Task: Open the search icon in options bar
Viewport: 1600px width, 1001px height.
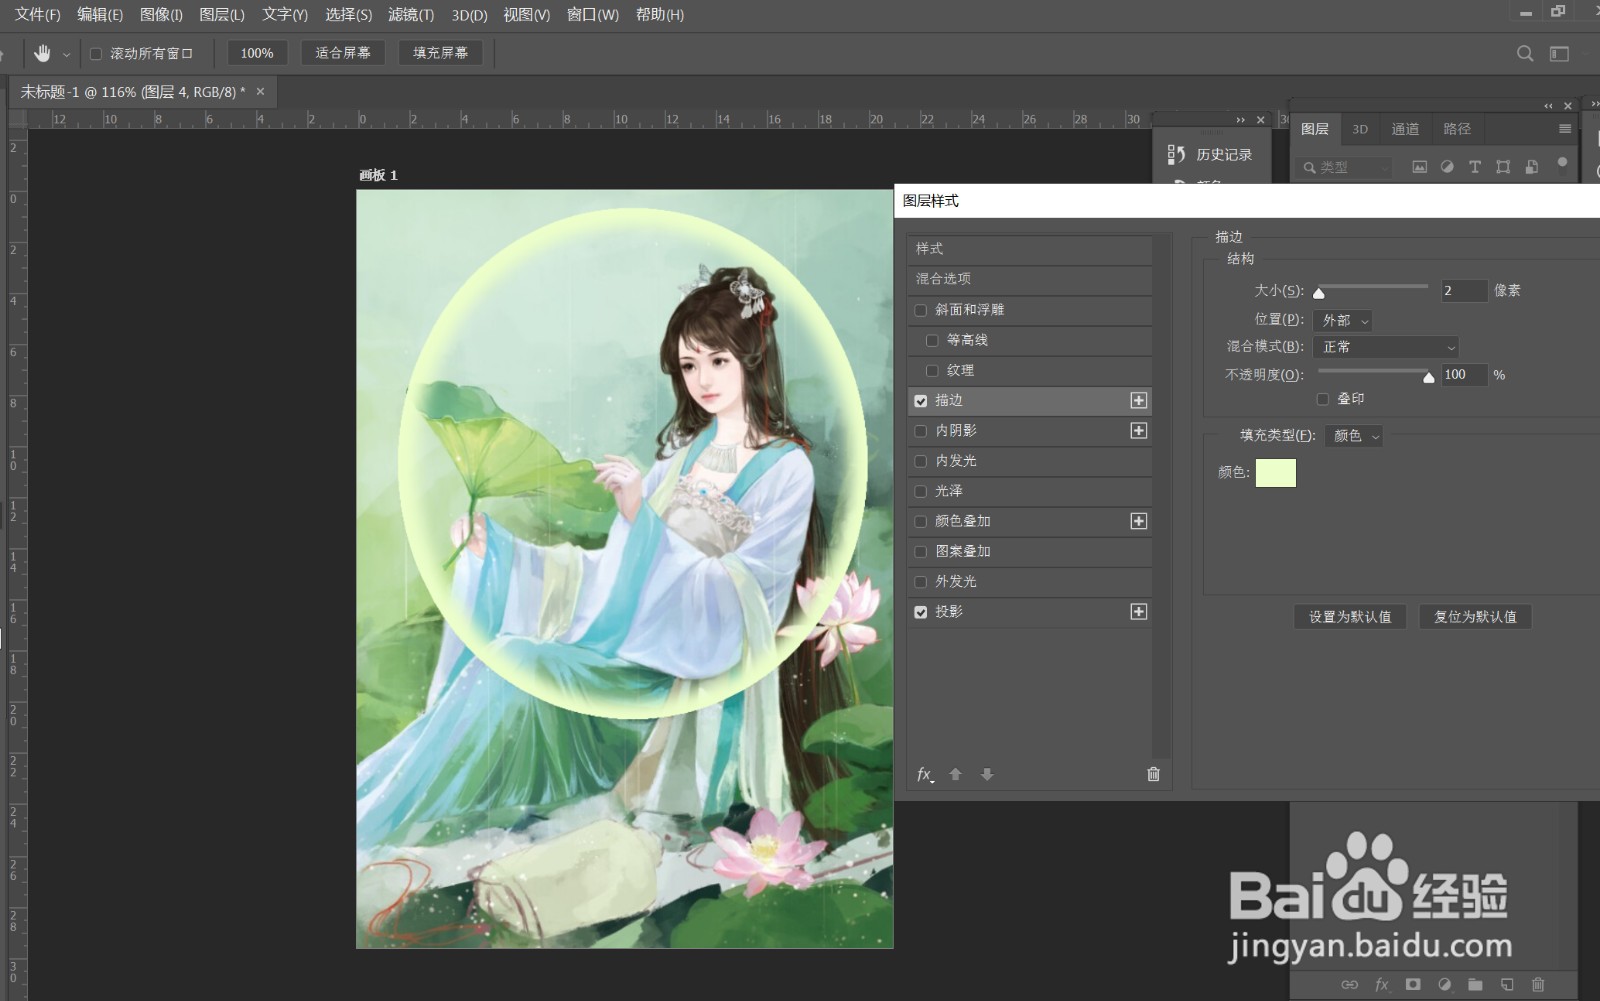Action: [1525, 53]
